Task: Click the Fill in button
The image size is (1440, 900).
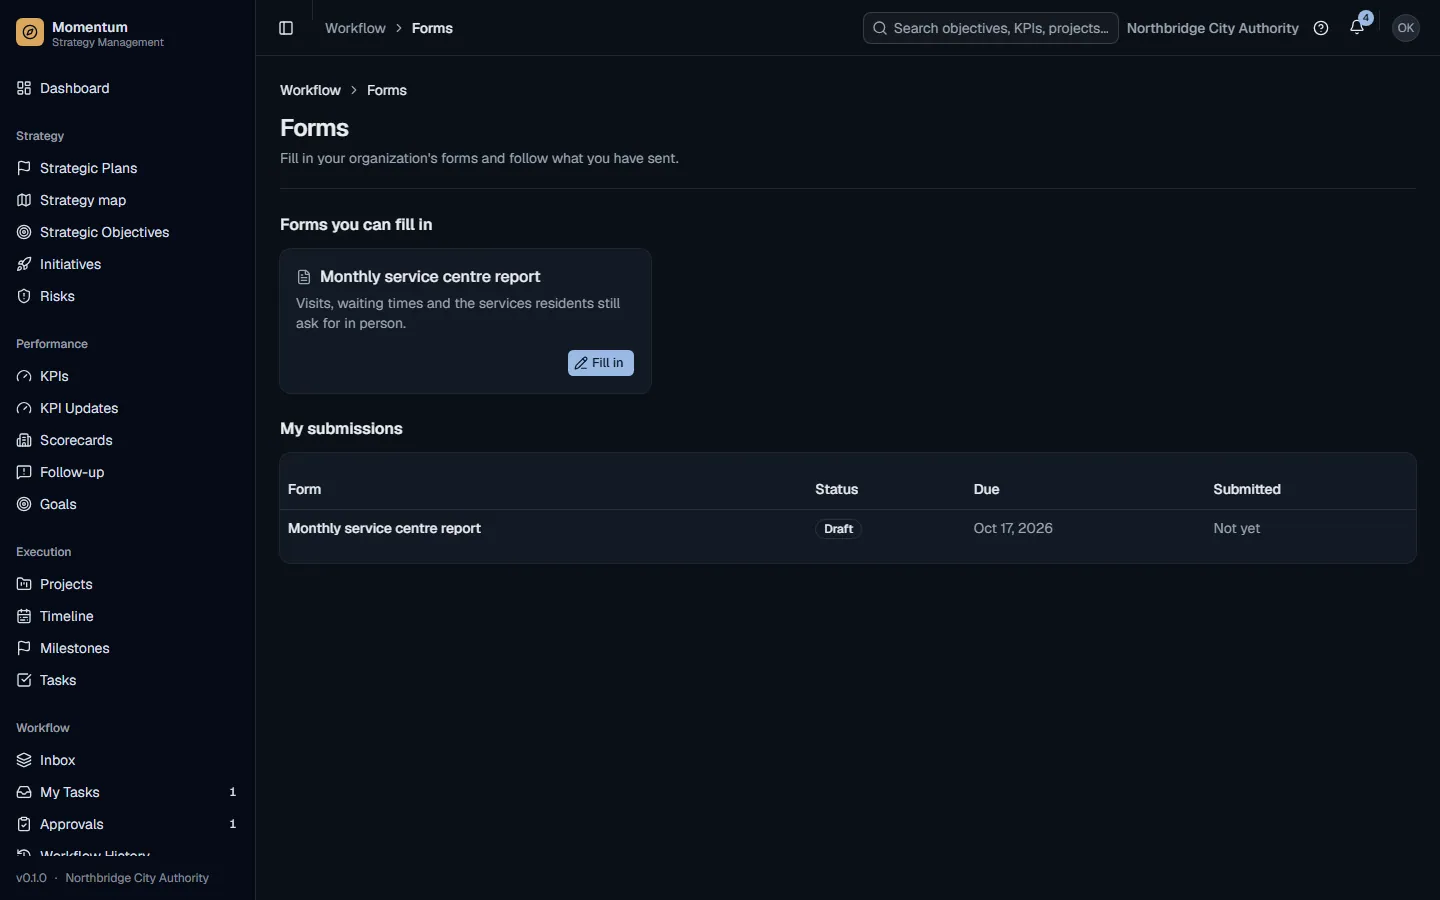Action: tap(601, 363)
